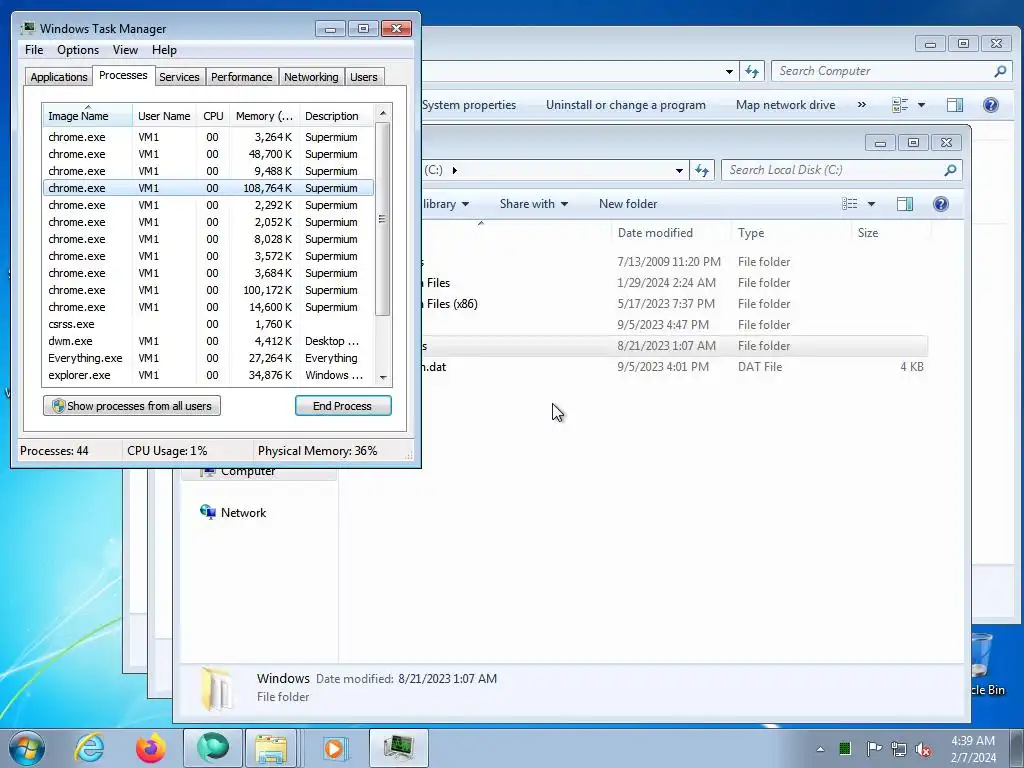
Task: Open the clock showing 4:39 AM
Action: point(972,748)
